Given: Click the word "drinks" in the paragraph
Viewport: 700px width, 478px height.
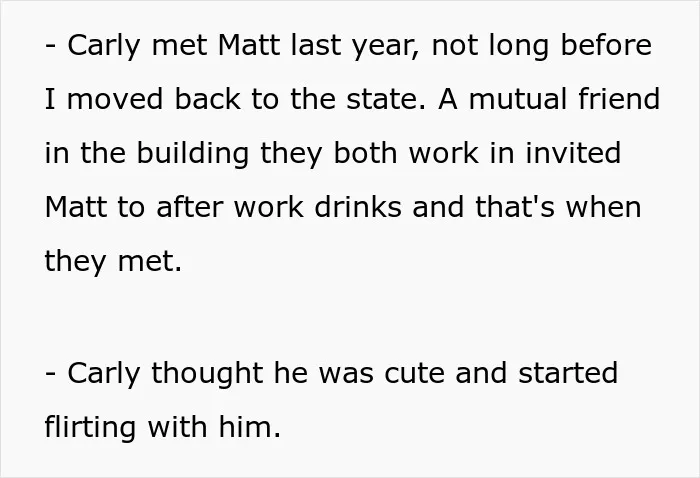Looking at the screenshot, I should click(x=358, y=207).
